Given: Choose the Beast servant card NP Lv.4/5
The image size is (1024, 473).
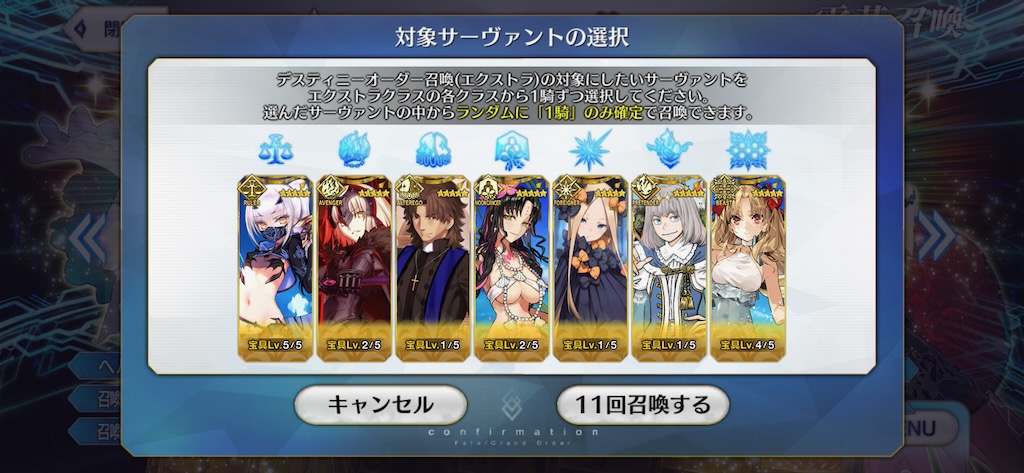Looking at the screenshot, I should pos(748,268).
